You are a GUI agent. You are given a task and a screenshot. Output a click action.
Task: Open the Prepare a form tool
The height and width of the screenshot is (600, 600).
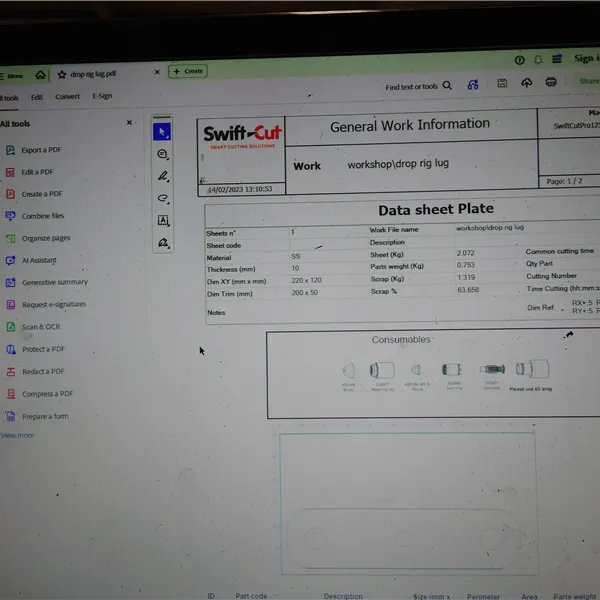pos(37,416)
